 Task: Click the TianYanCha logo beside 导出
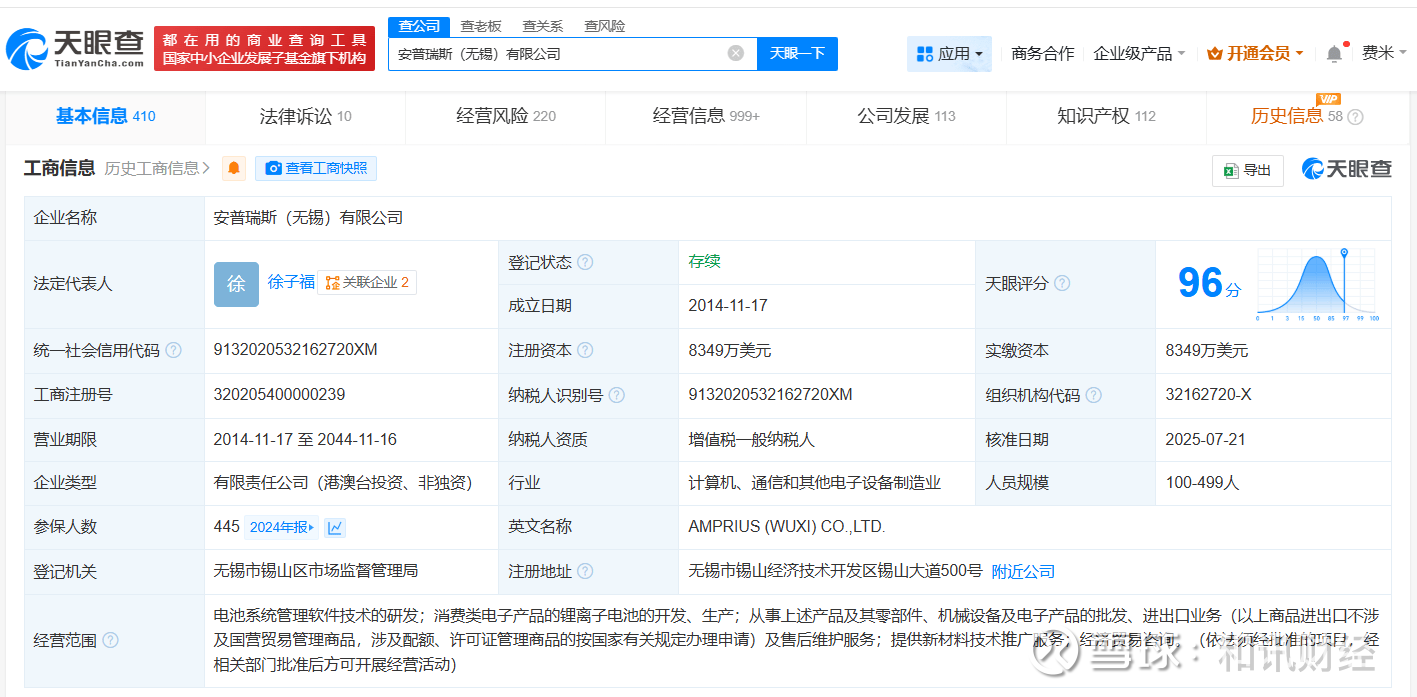pos(1346,169)
